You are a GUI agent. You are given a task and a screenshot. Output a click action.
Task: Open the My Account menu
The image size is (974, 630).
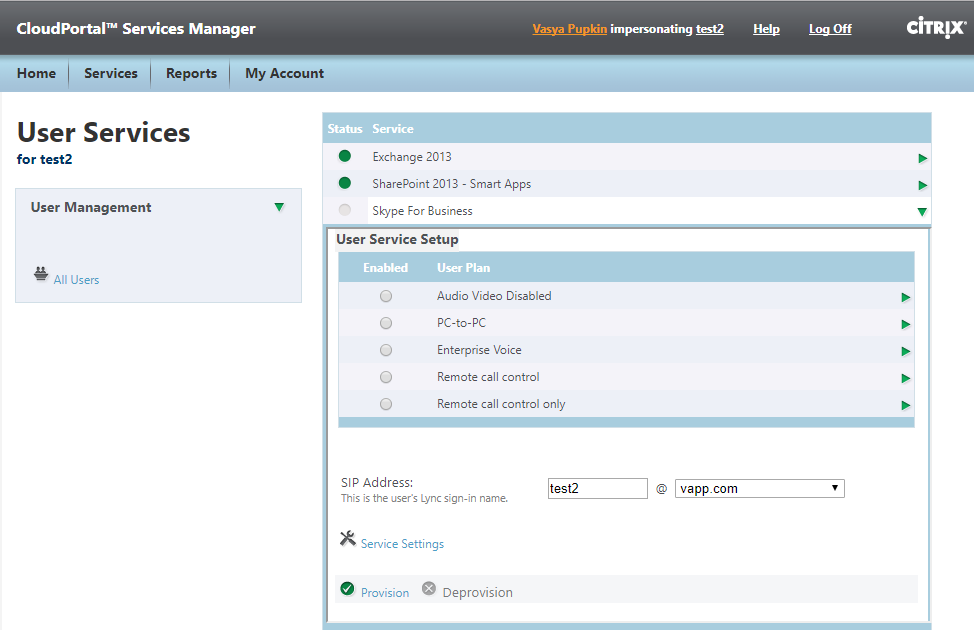(284, 73)
